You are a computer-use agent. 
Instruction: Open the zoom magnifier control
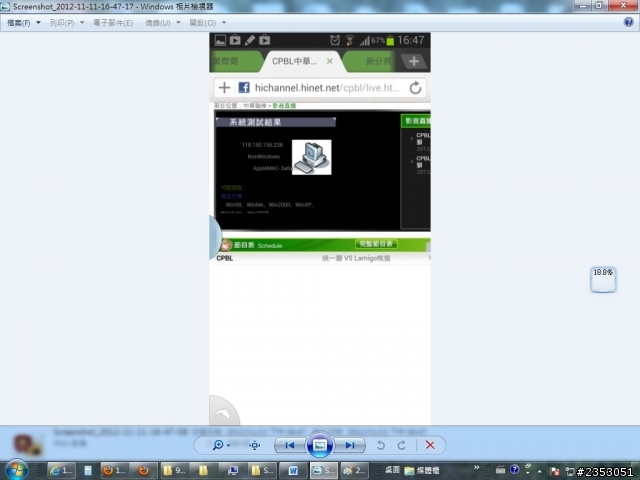point(218,445)
